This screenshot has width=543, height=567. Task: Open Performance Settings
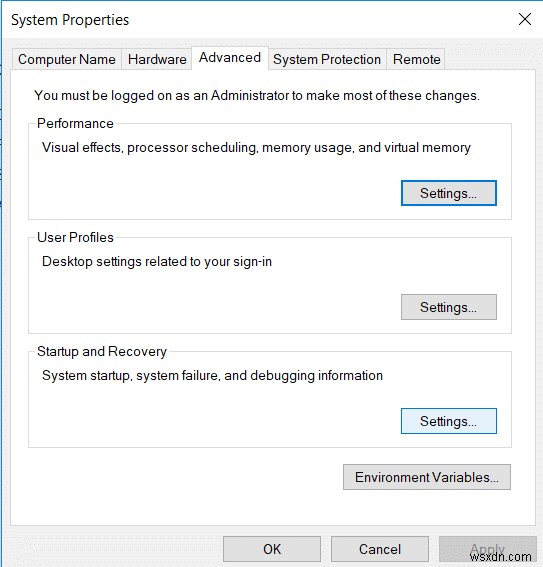(449, 193)
